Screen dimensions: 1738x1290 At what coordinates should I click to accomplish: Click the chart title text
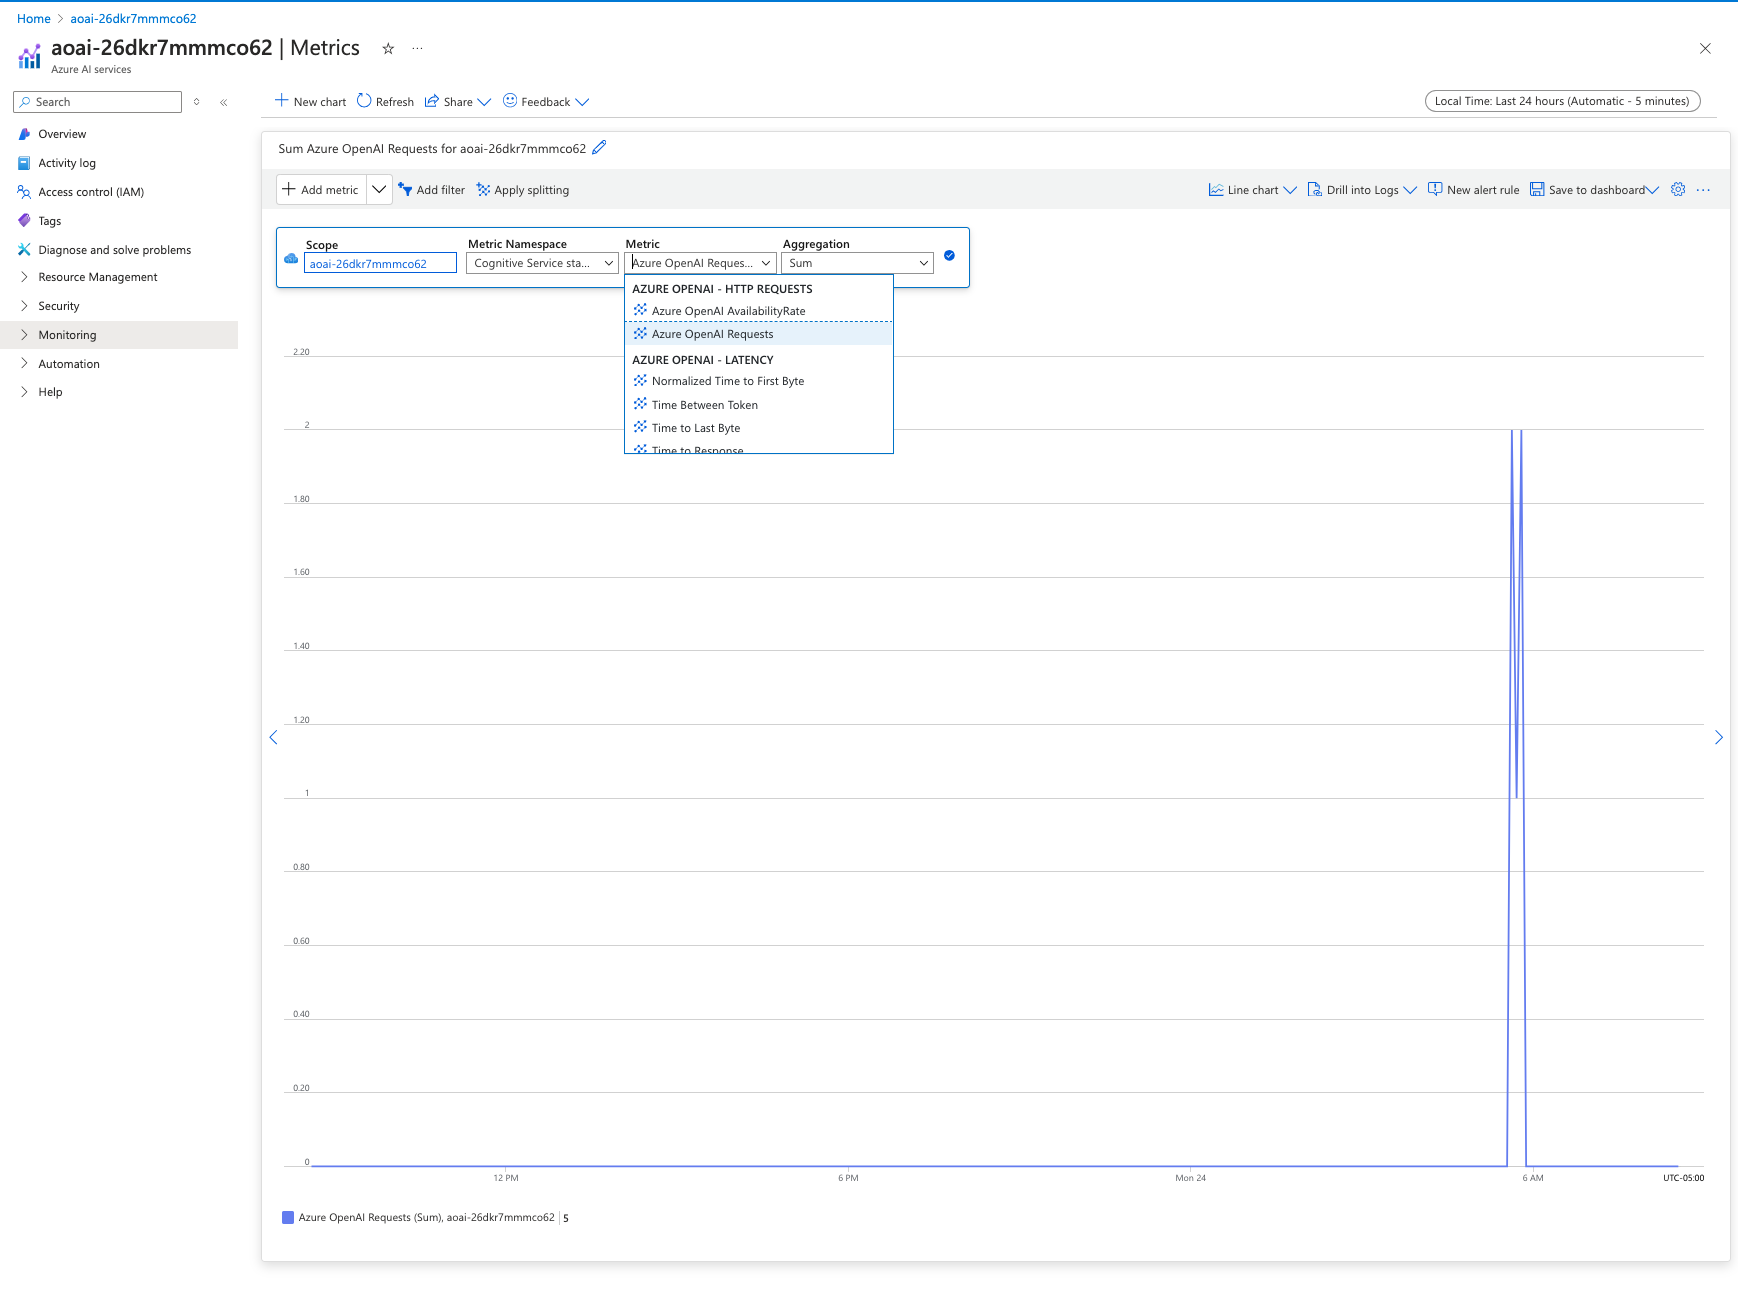click(x=432, y=149)
